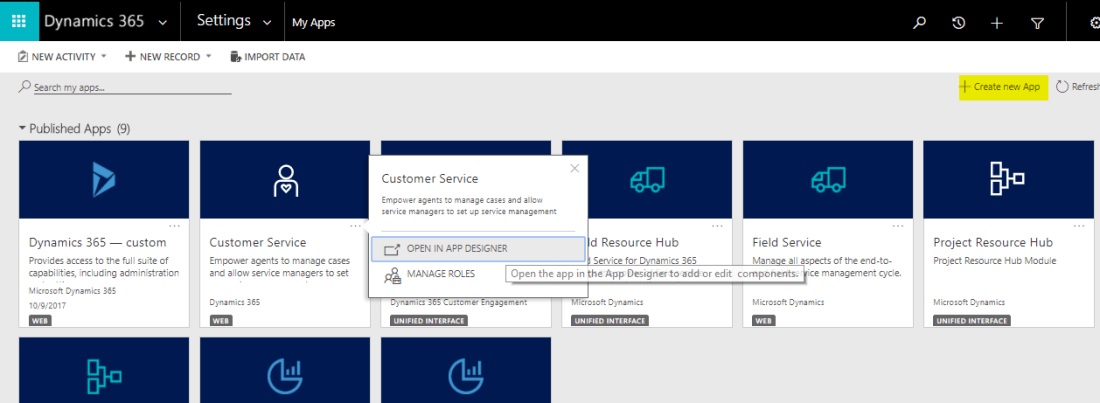Click the plus quick create icon

pos(996,22)
